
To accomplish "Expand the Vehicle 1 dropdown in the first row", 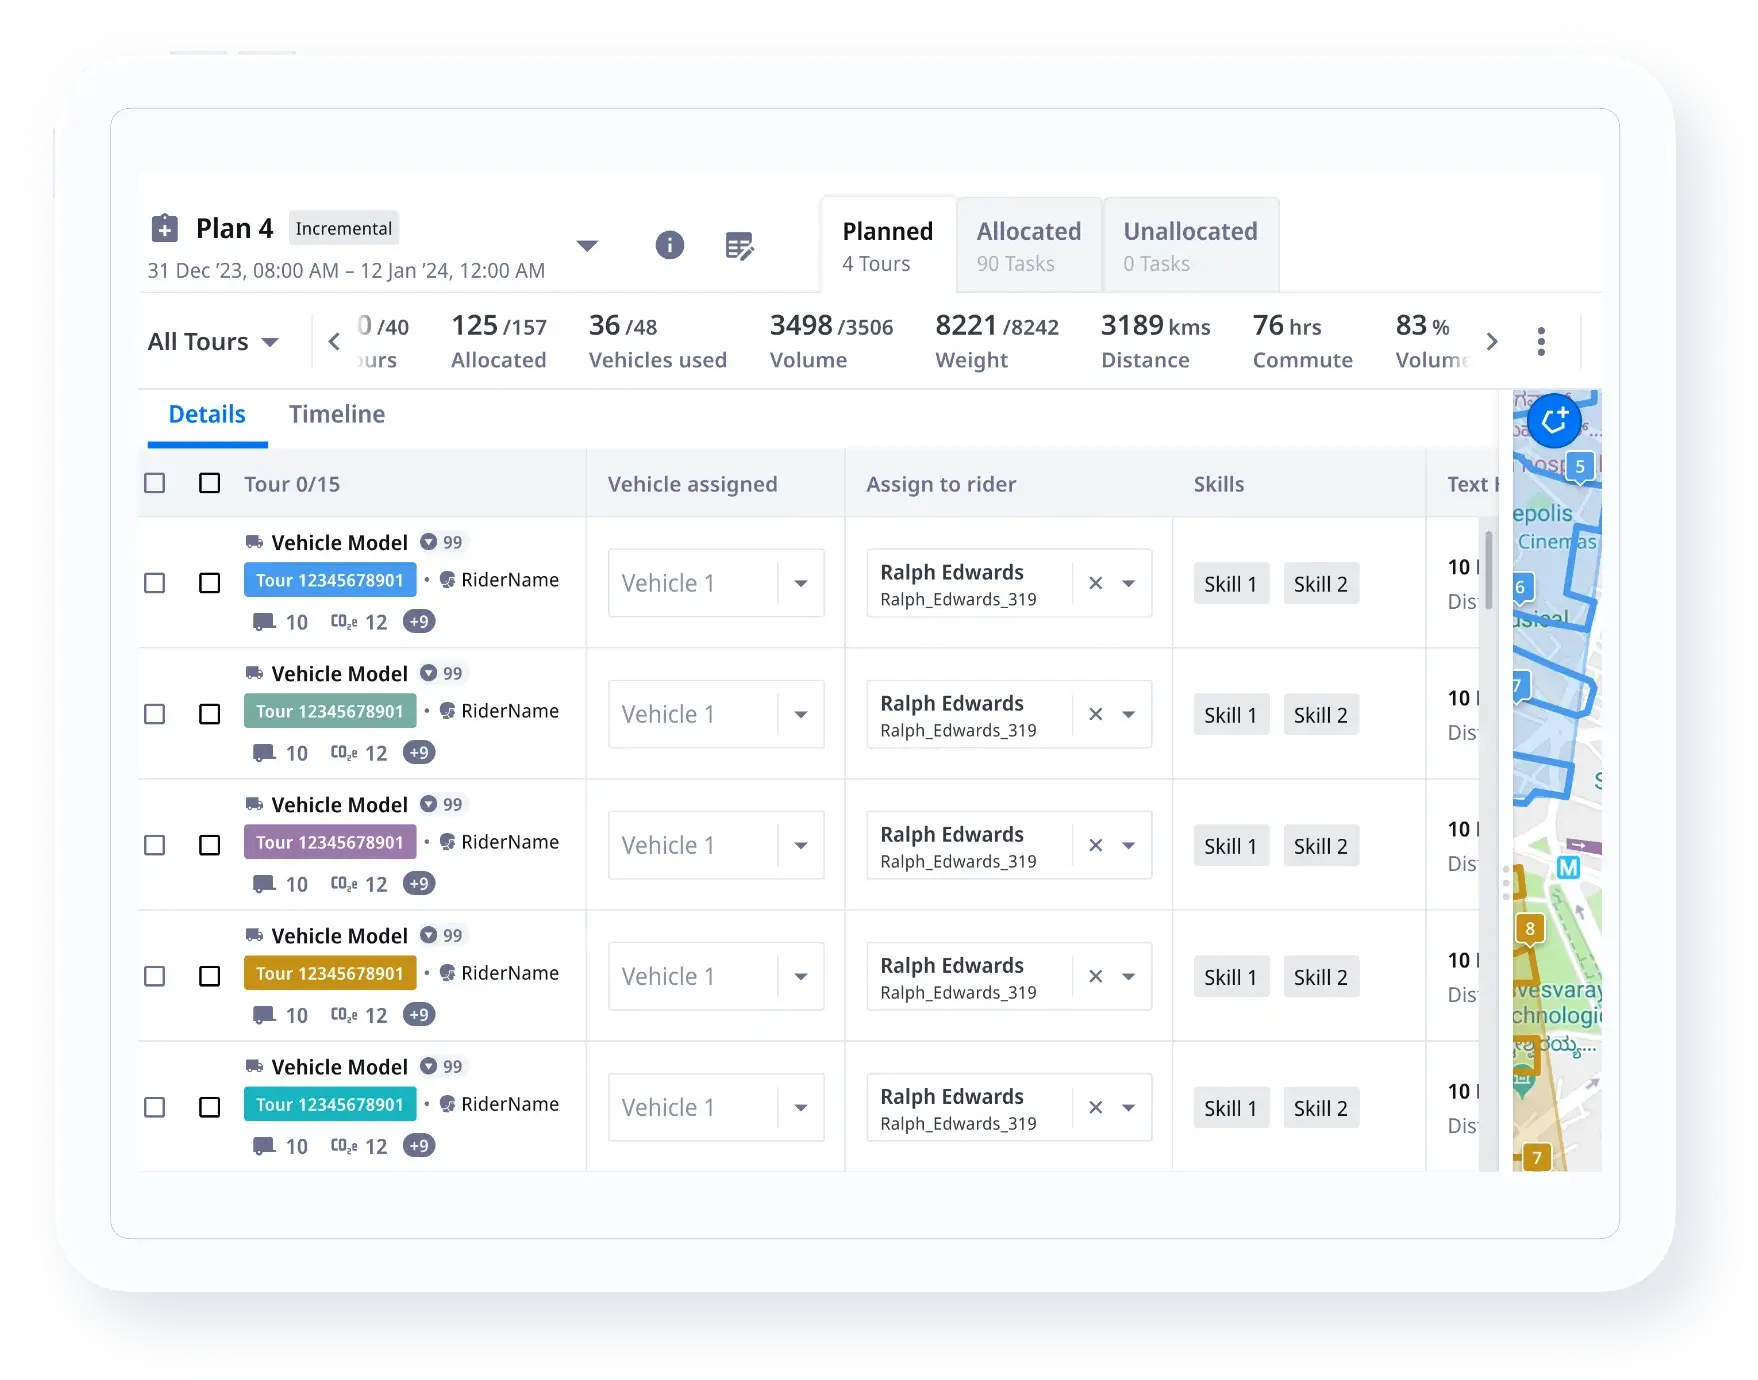I will (800, 583).
